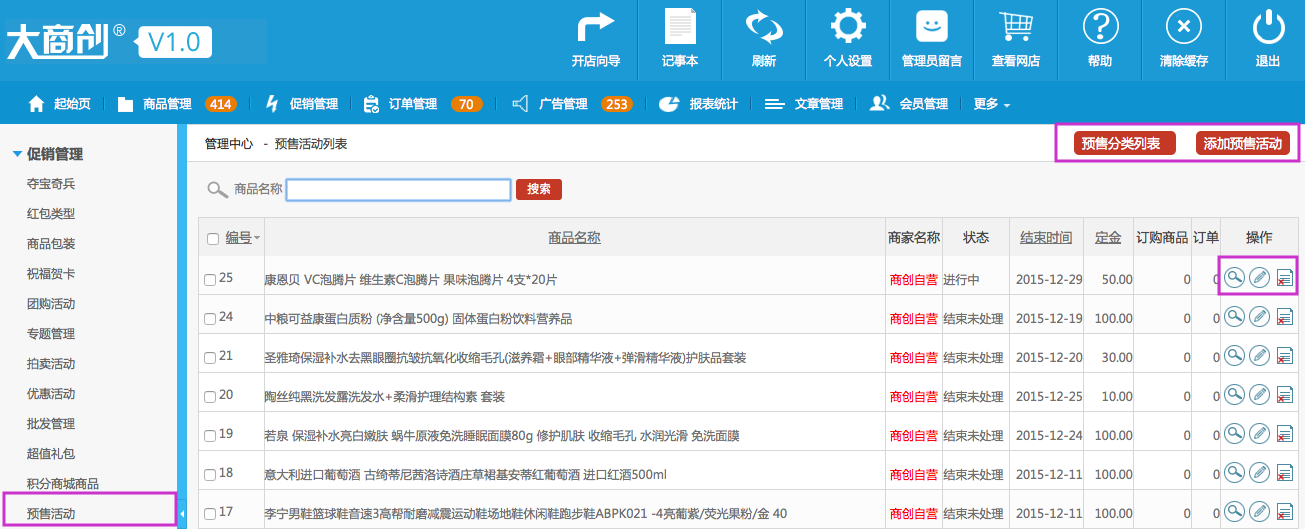Check the box for item 21
This screenshot has width=1305, height=529.
(x=210, y=357)
